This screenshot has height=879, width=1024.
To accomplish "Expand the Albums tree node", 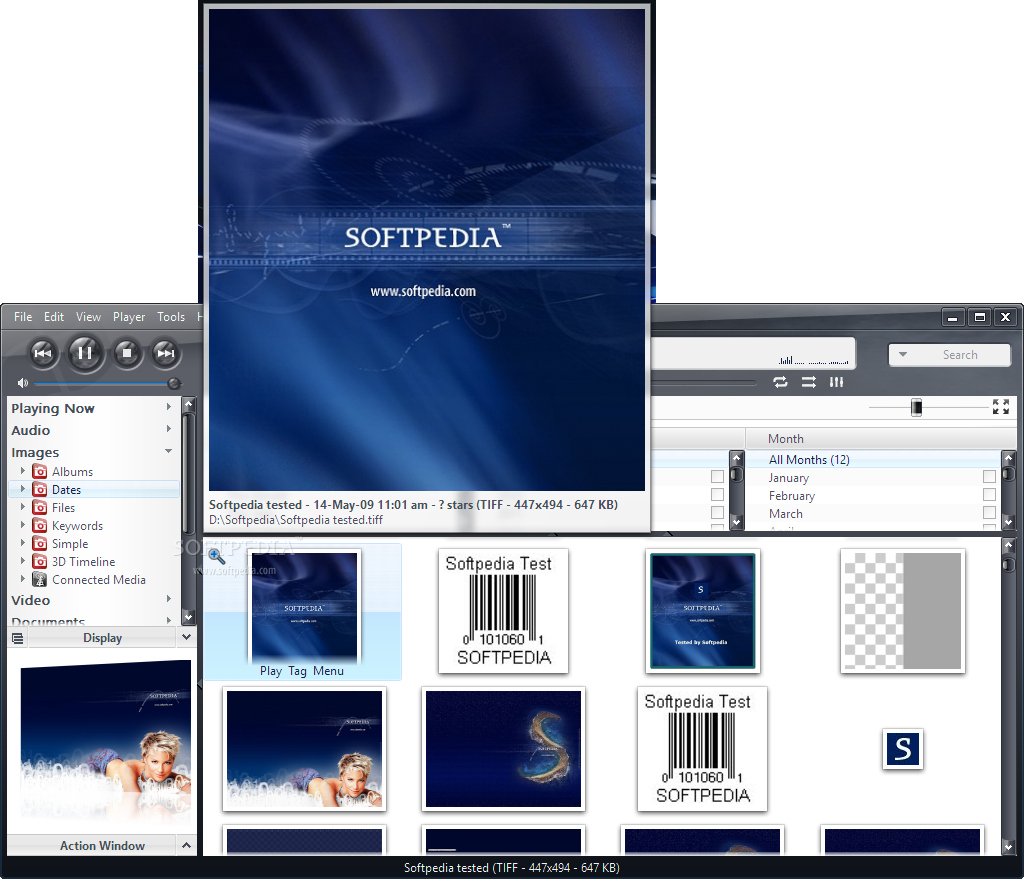I will click(x=23, y=471).
